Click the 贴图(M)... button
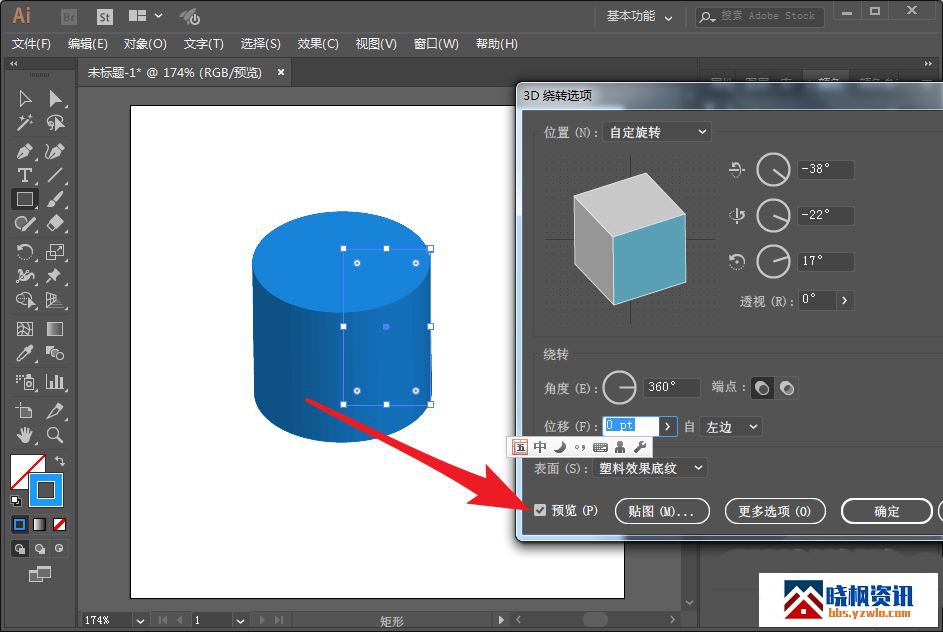The width and height of the screenshot is (943, 632). click(661, 511)
